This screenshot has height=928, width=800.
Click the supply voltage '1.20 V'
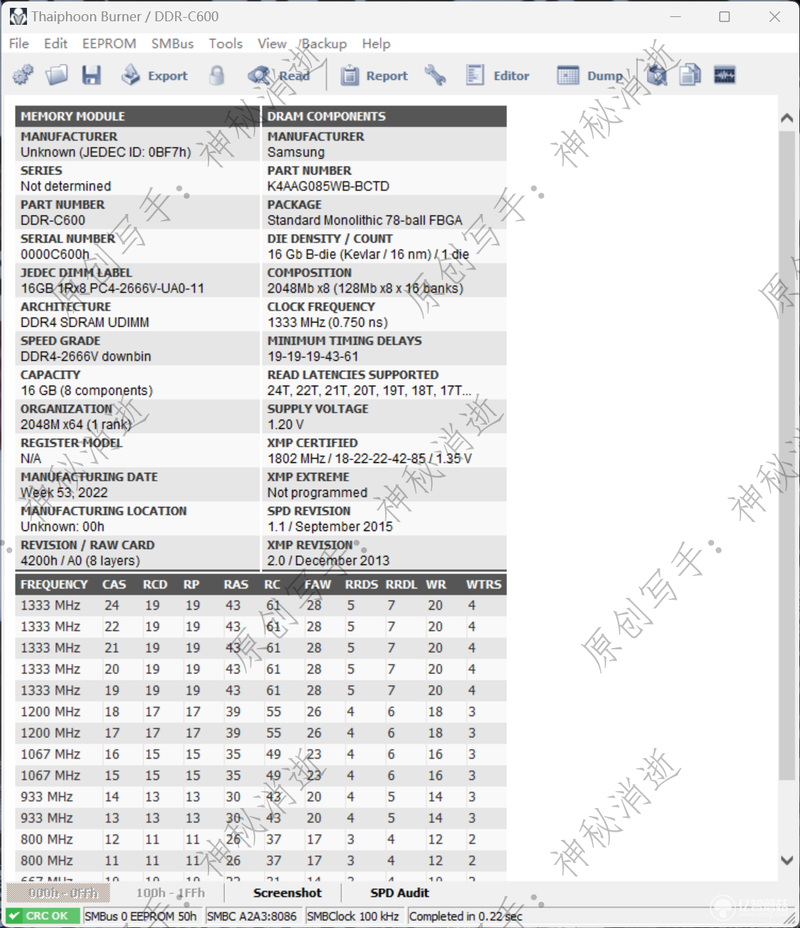tap(285, 424)
